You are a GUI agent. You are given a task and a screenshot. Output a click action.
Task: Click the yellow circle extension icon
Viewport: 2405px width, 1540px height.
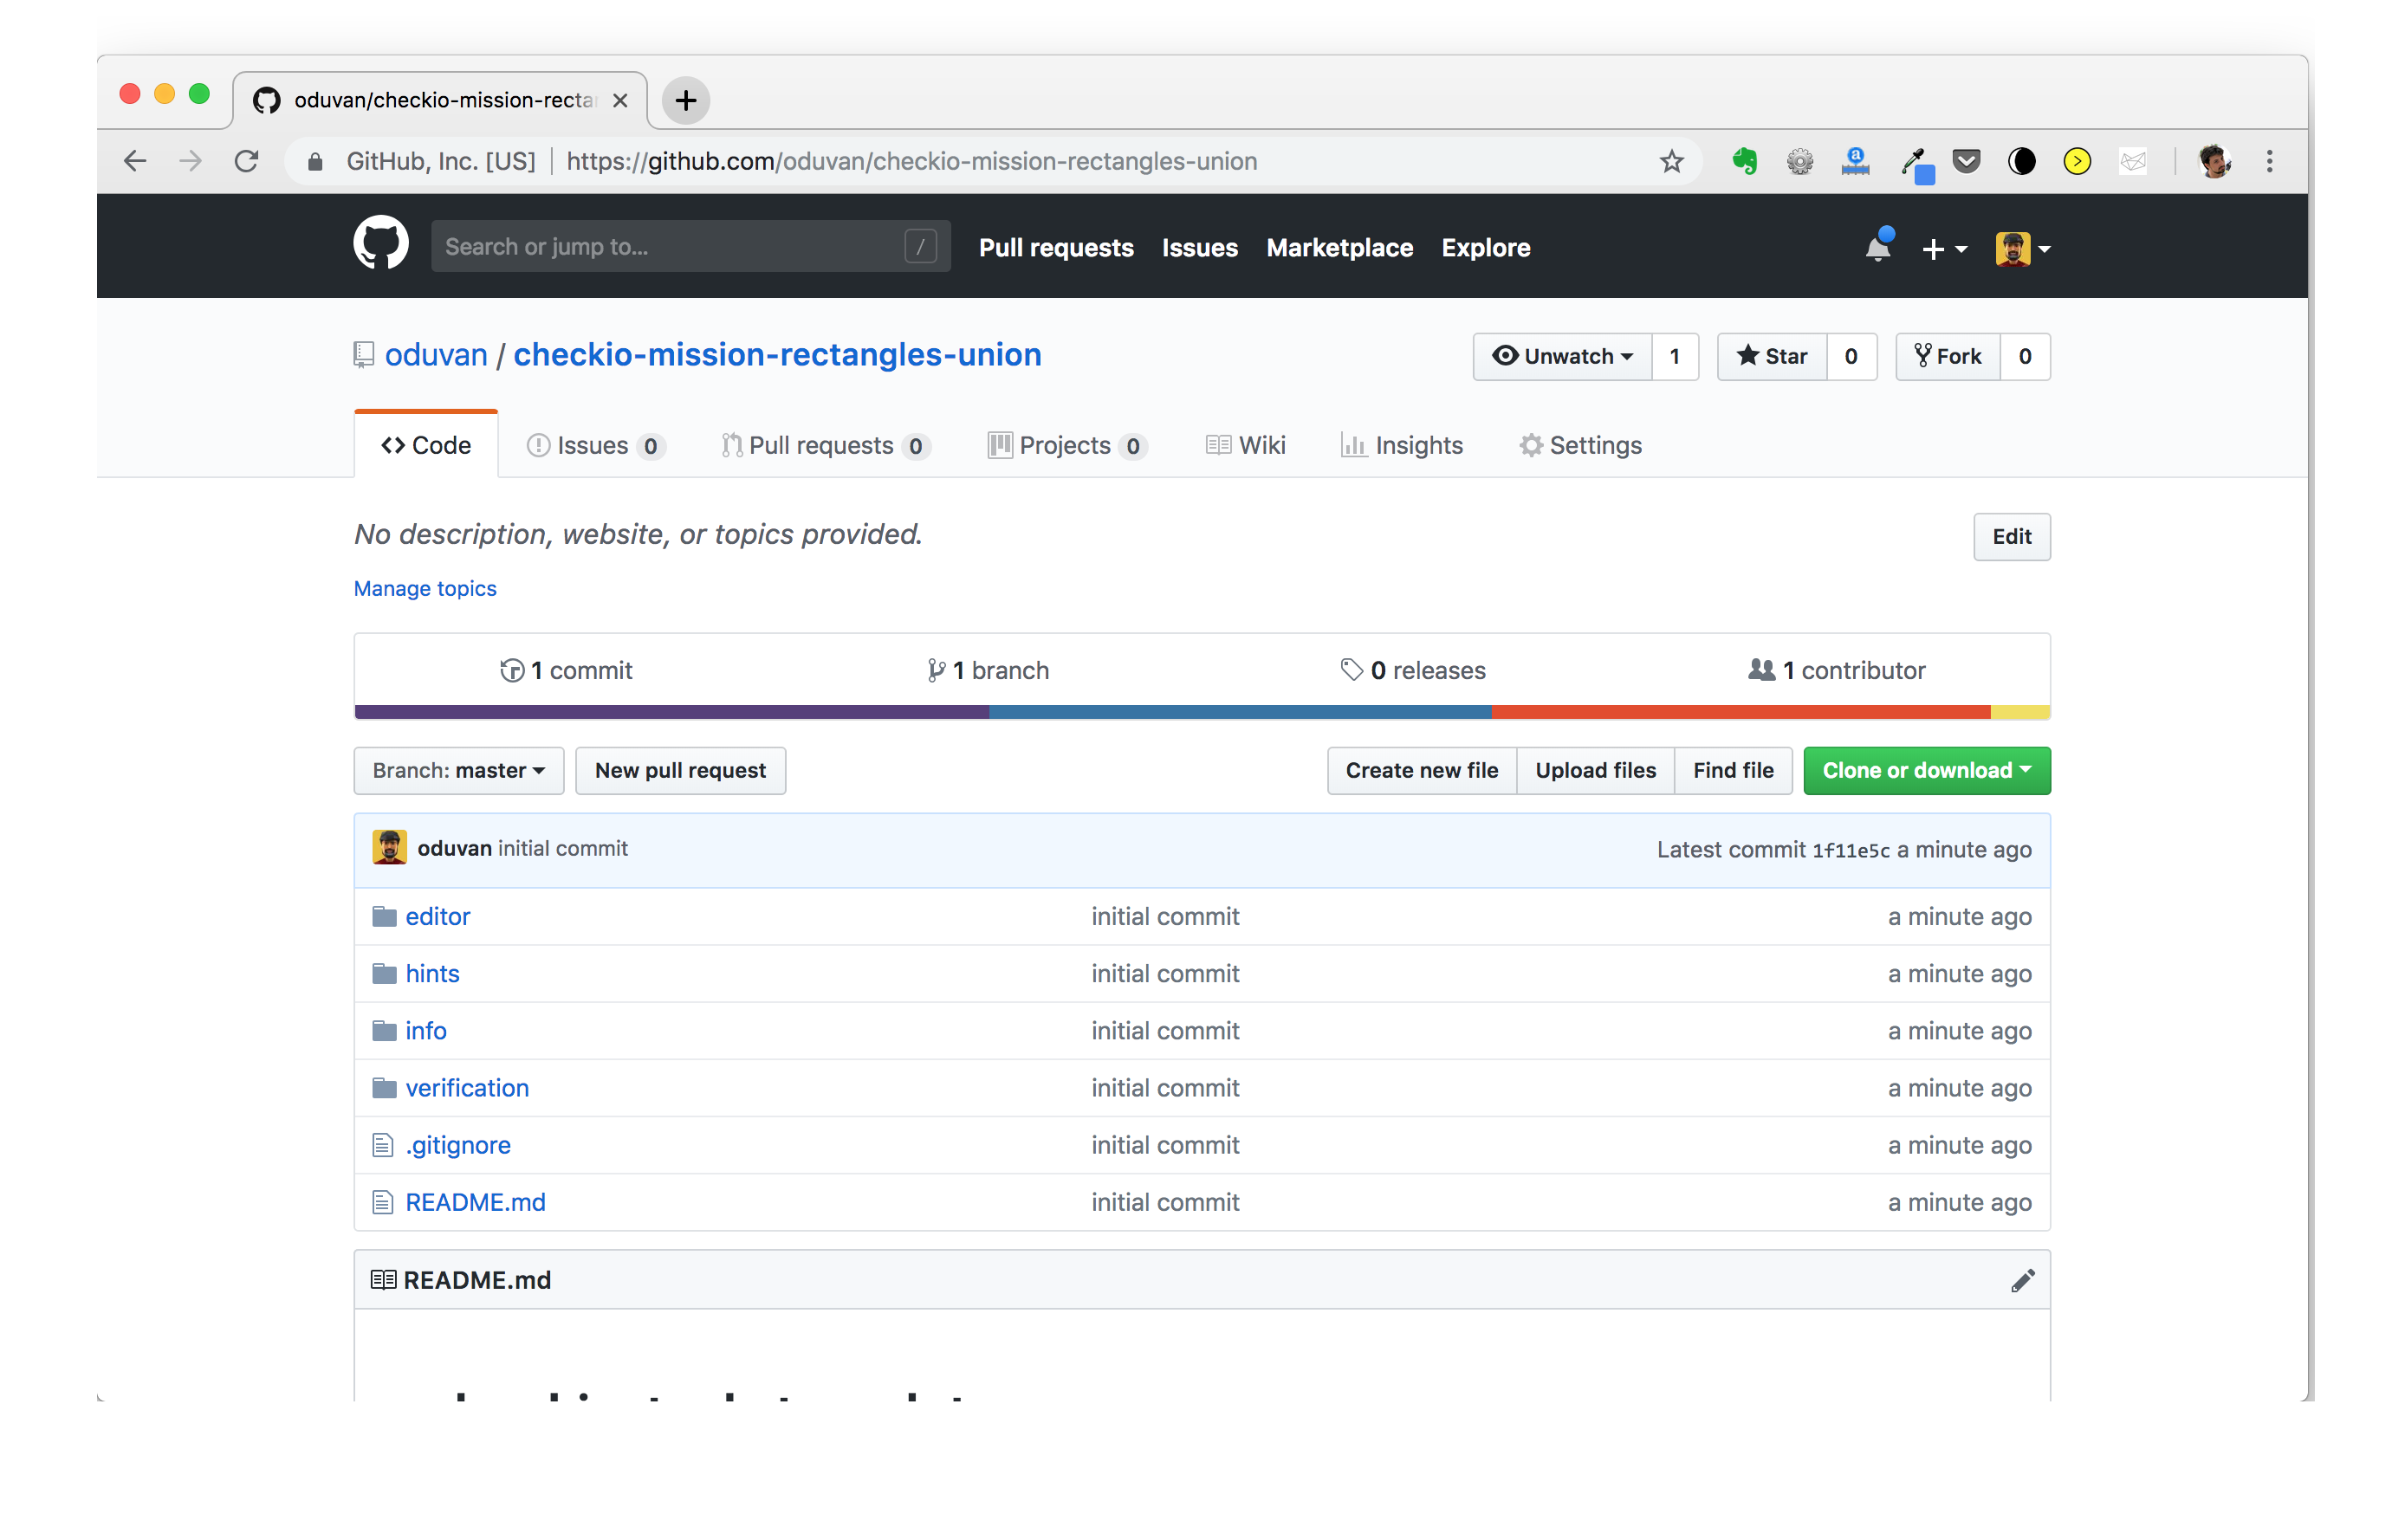[x=2077, y=161]
